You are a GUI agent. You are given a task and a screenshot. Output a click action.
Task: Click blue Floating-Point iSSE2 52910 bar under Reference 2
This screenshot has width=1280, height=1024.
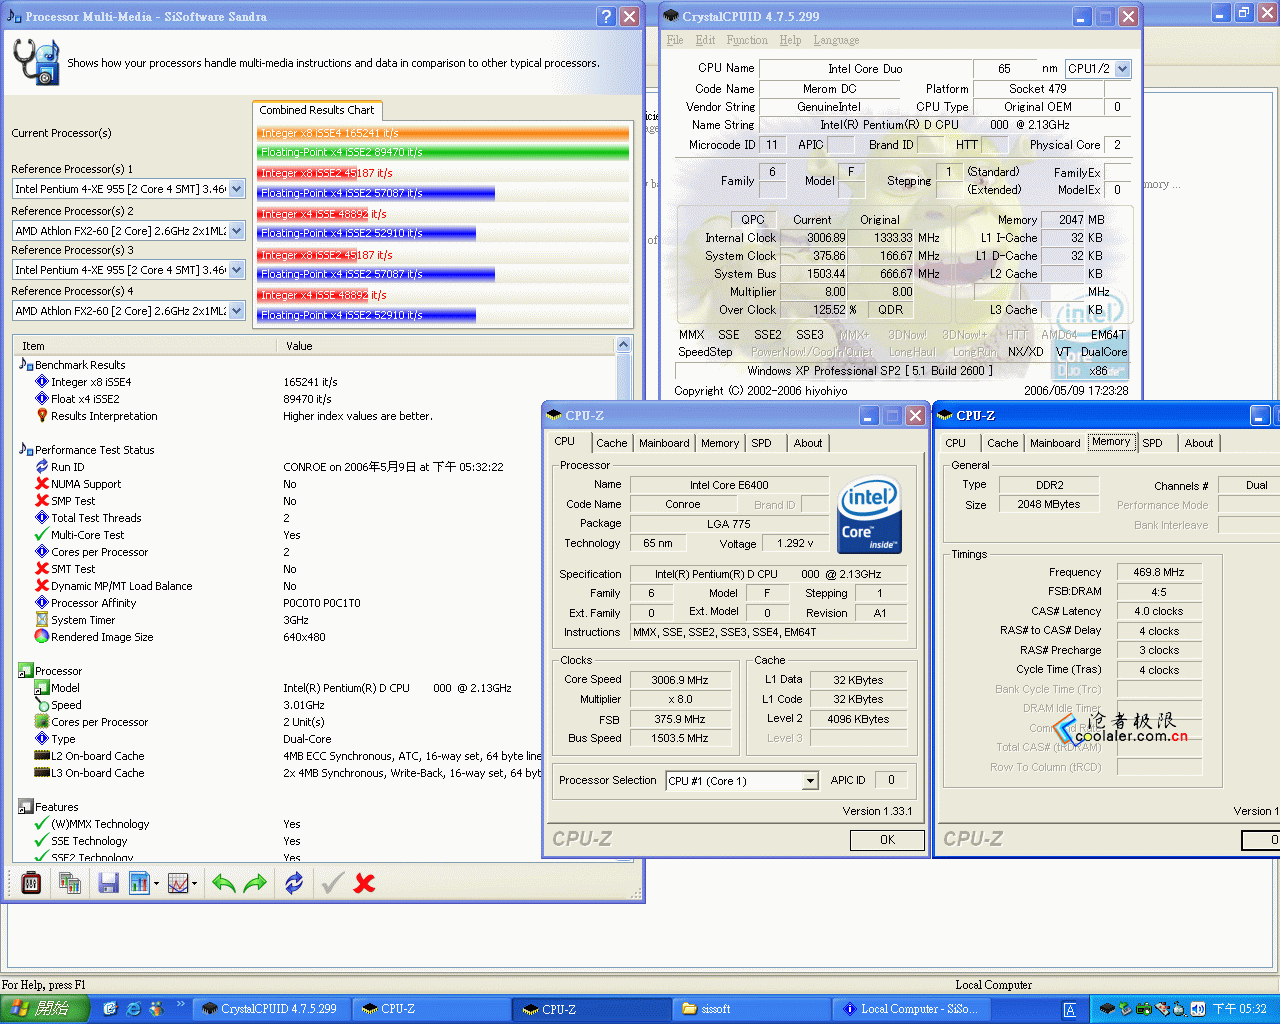pos(367,233)
